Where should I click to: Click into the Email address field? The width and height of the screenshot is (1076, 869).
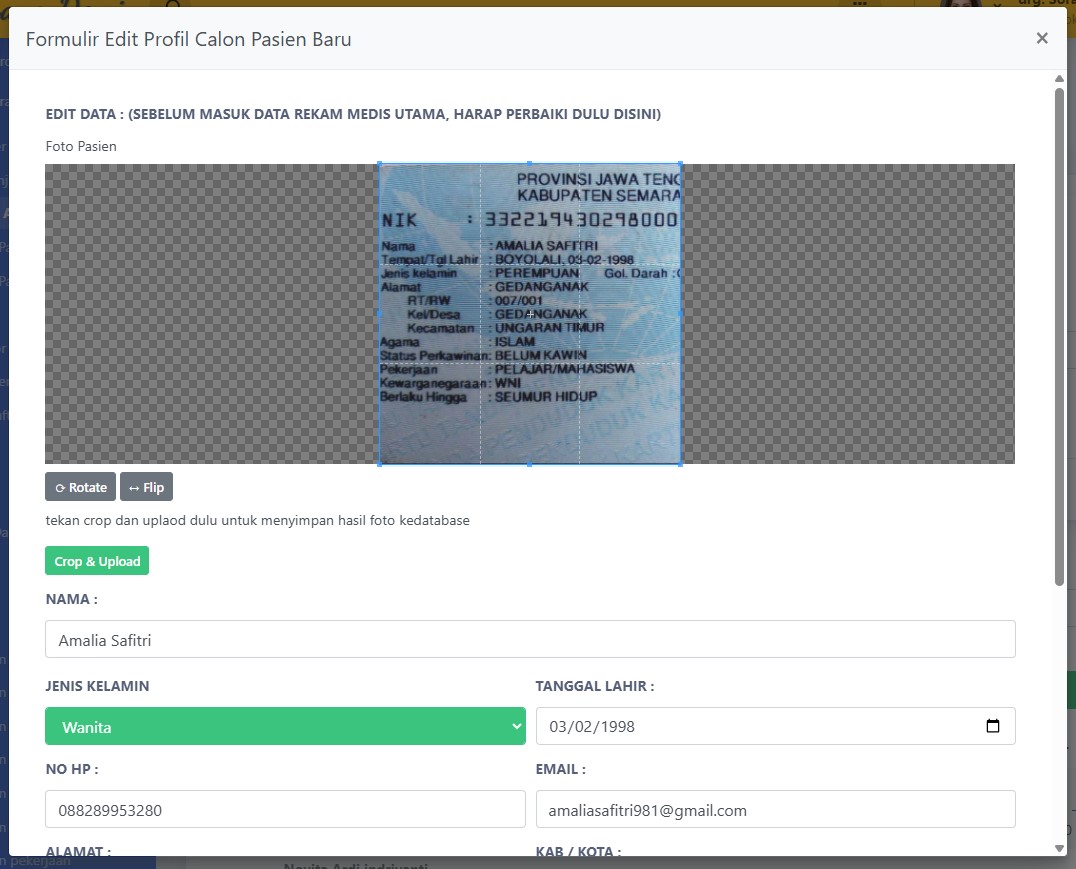click(x=775, y=810)
